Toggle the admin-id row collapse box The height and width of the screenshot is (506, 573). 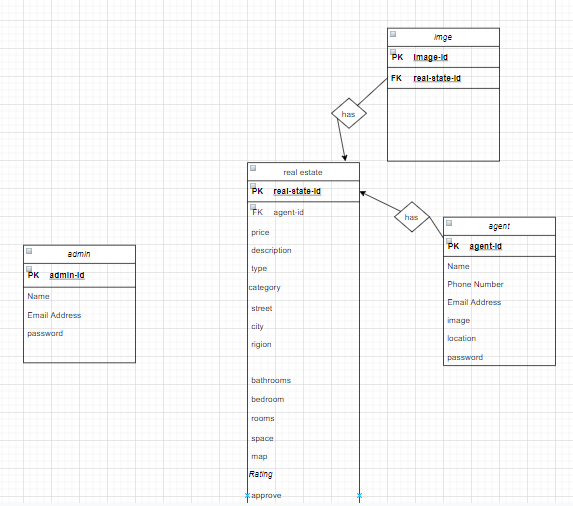click(x=29, y=269)
